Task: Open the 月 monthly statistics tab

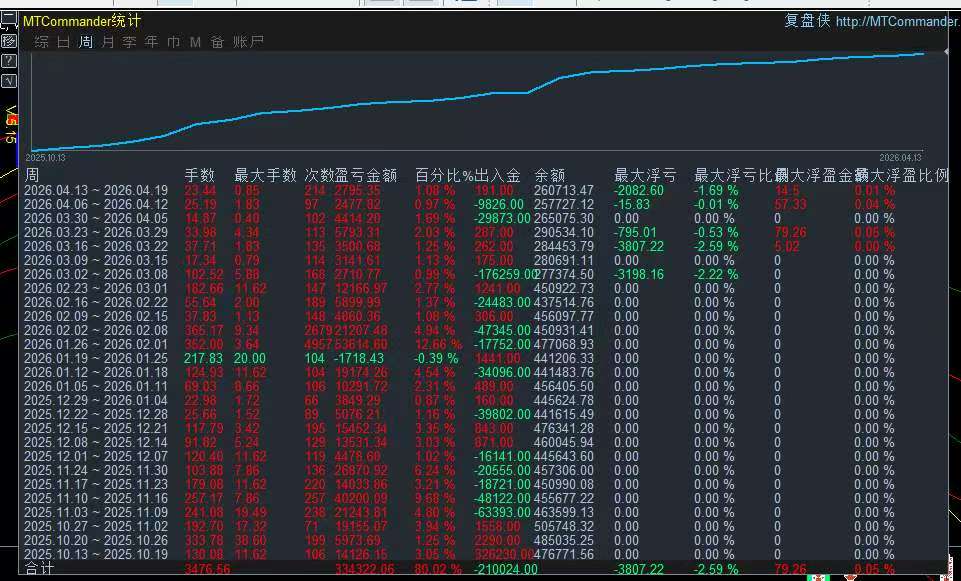Action: [x=107, y=42]
